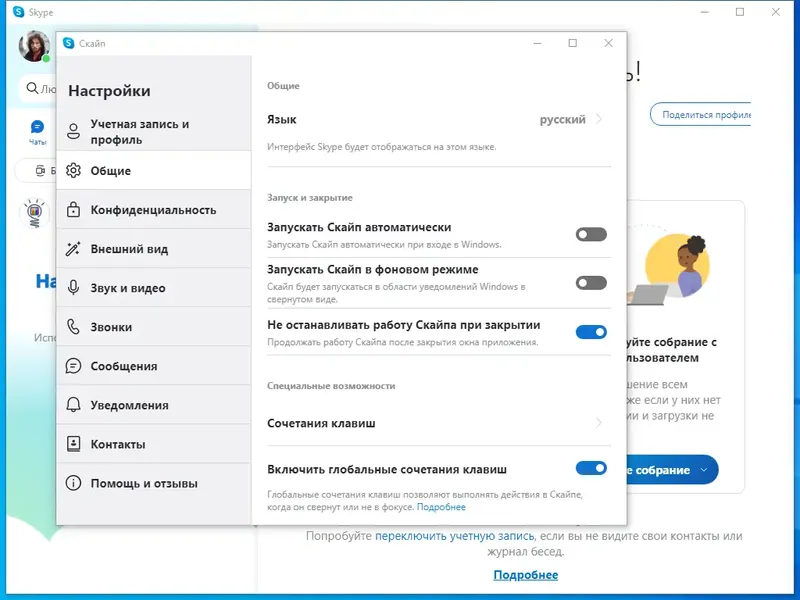Select the Конфиденциальность section
The image size is (800, 600).
pos(139,209)
